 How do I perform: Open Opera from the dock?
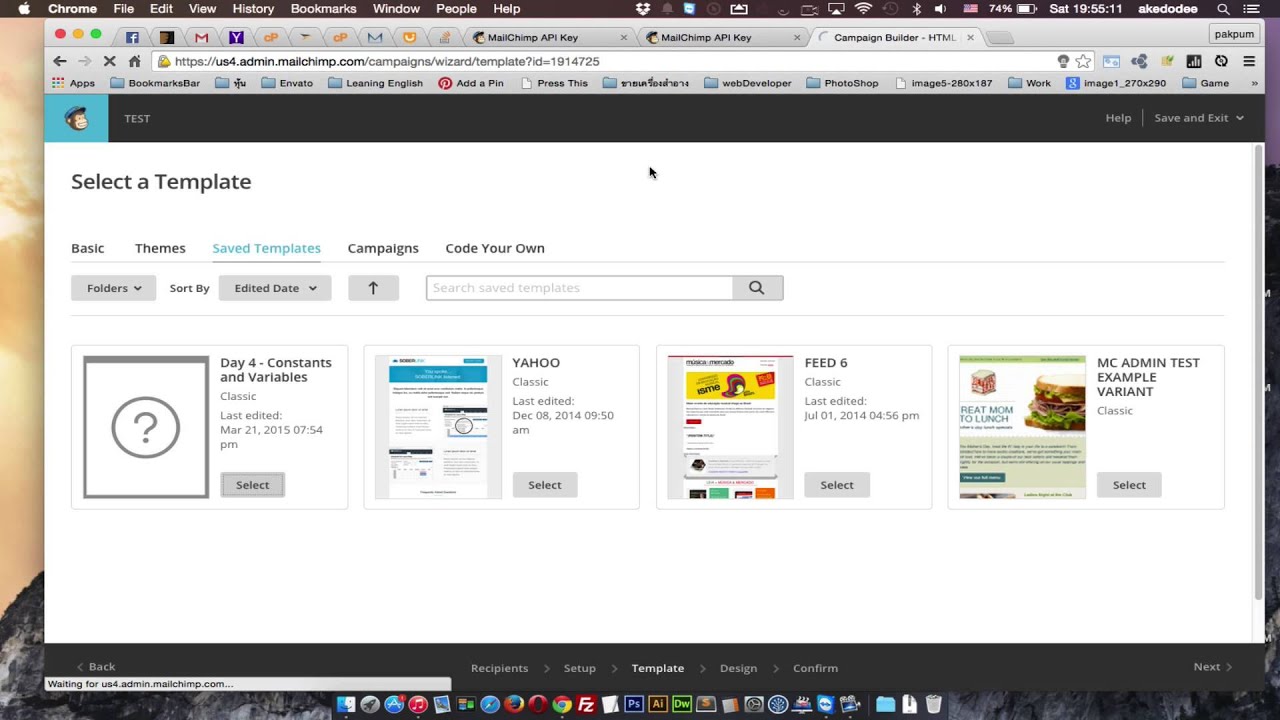click(538, 704)
